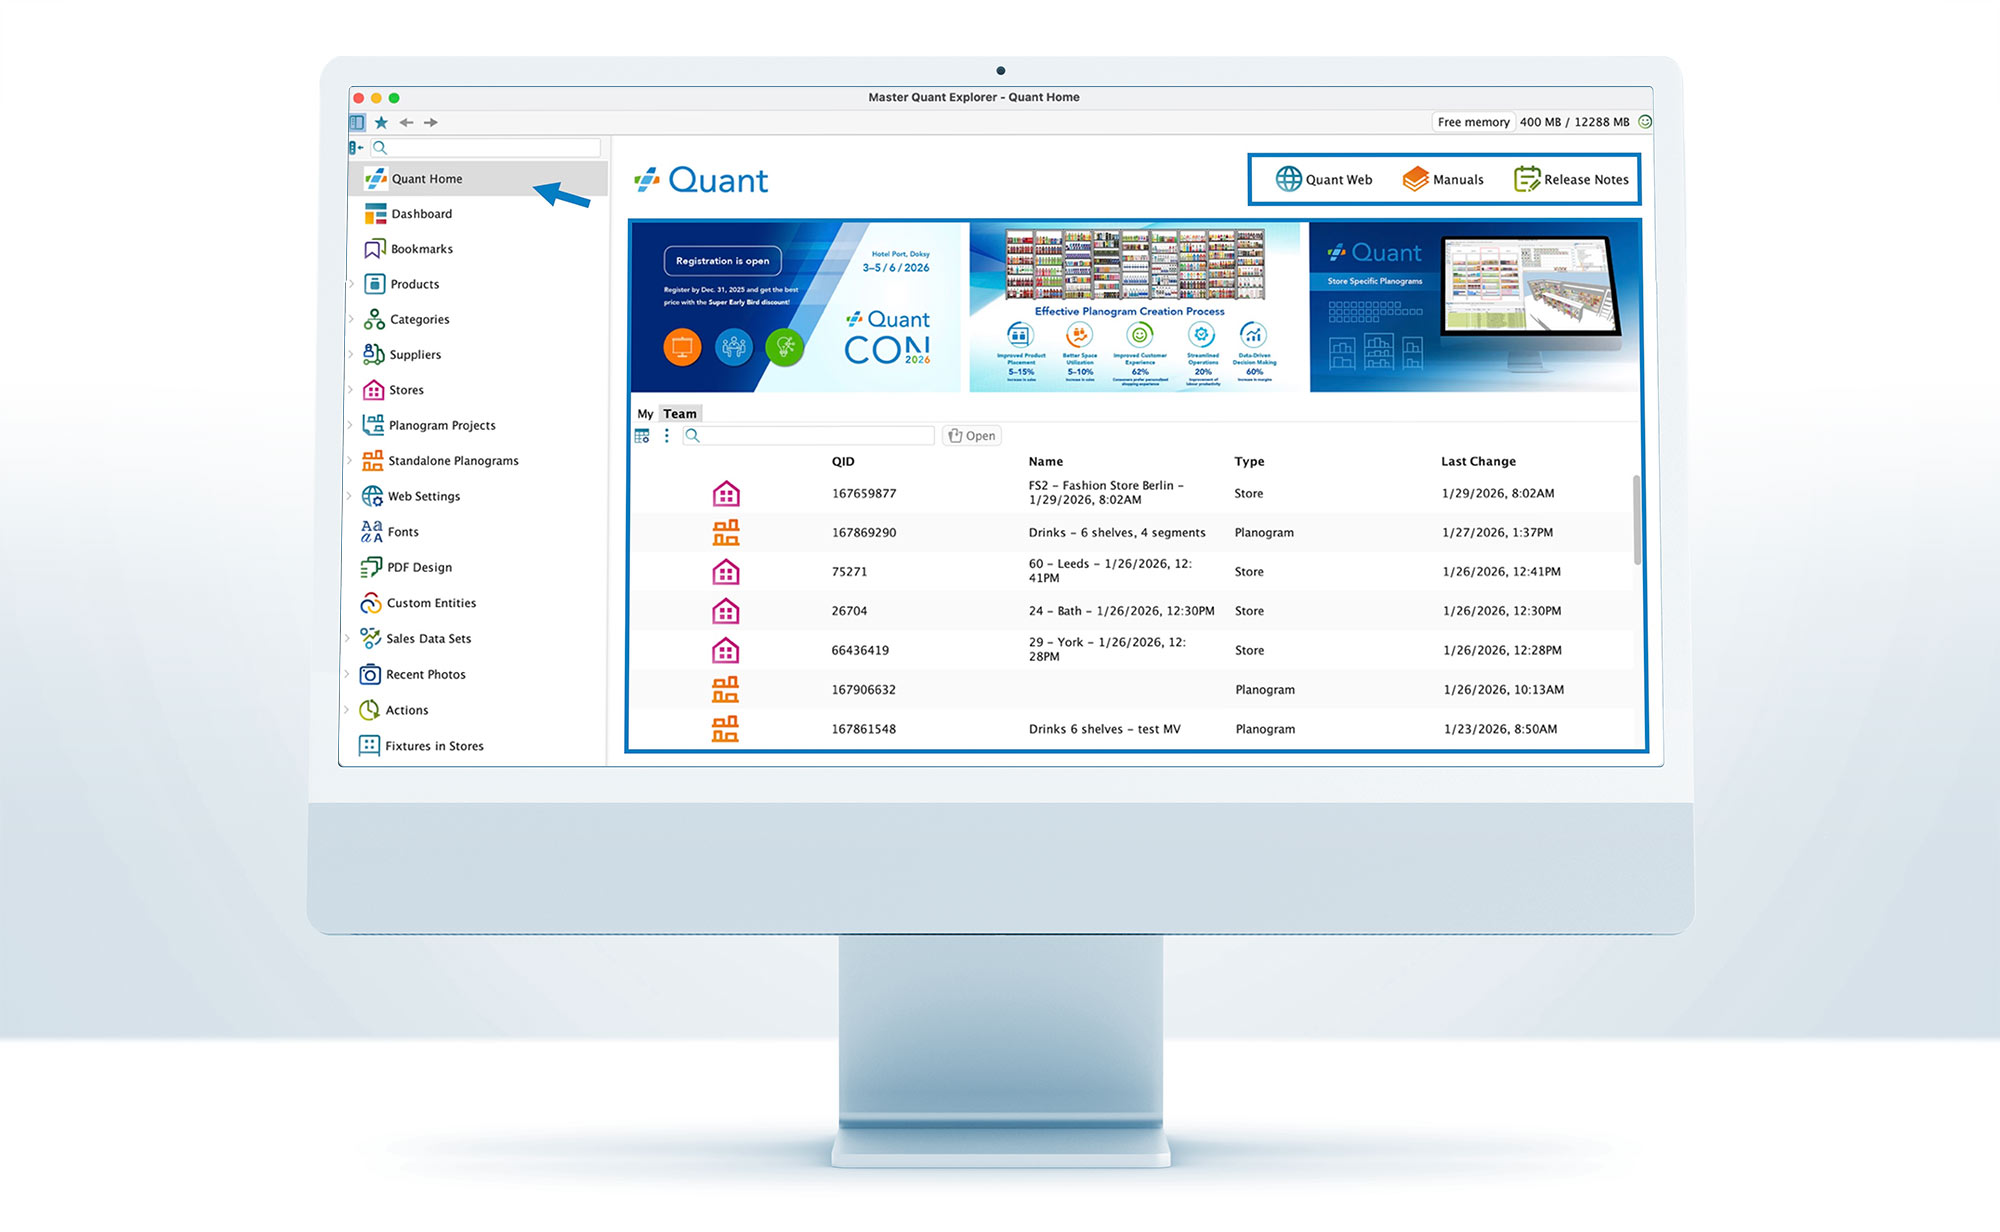This screenshot has width=2000, height=1232.
Task: Expand the Stores tree node
Action: point(350,390)
